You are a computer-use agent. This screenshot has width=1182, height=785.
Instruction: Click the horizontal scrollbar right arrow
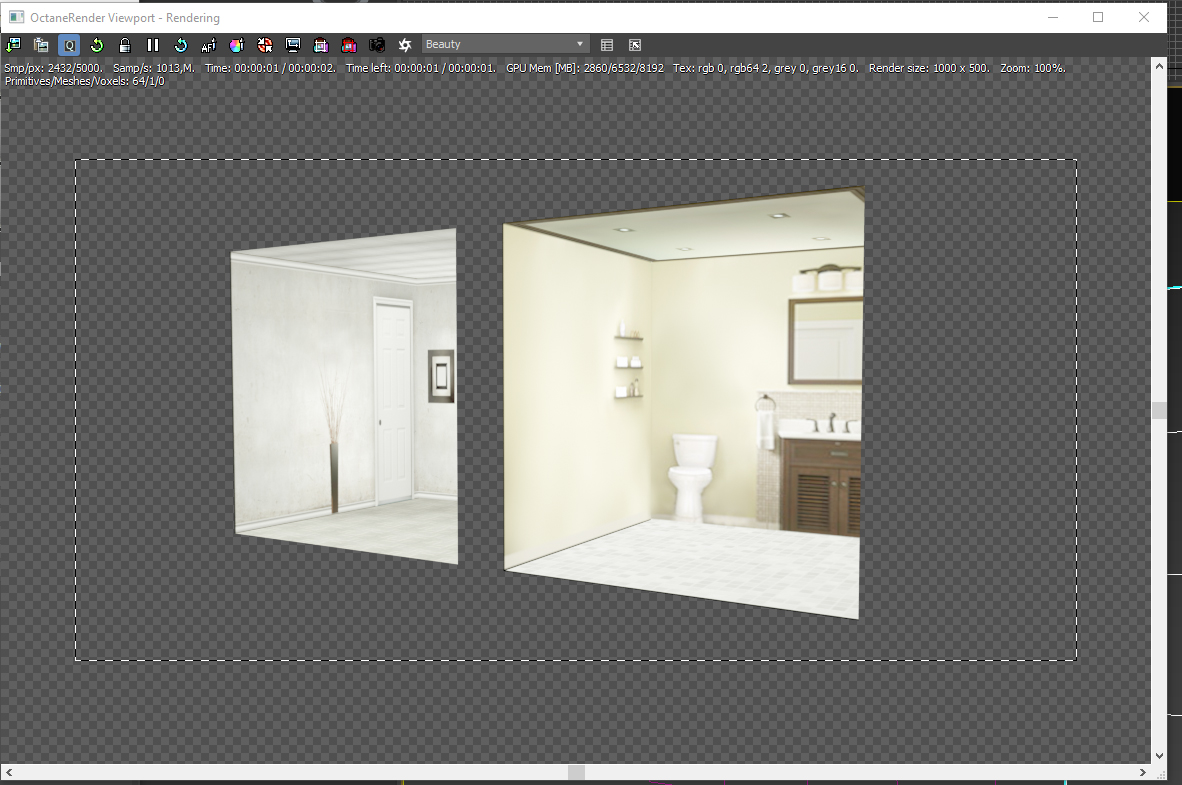click(x=1143, y=772)
